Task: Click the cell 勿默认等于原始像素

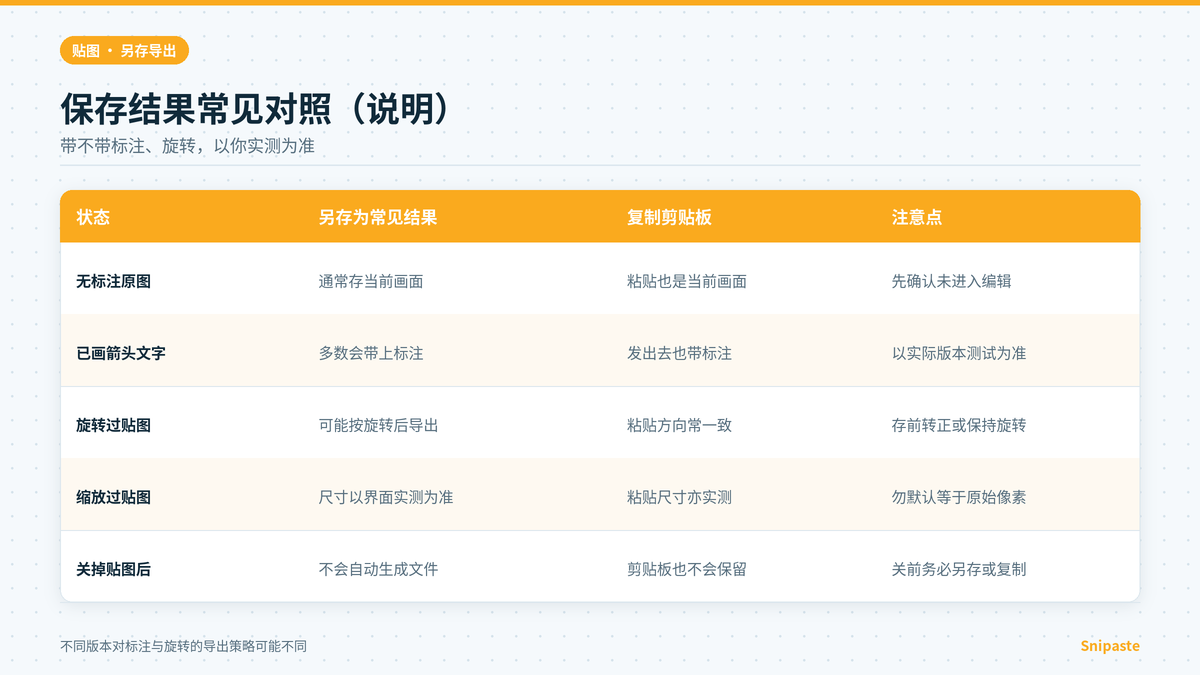Action: point(959,497)
